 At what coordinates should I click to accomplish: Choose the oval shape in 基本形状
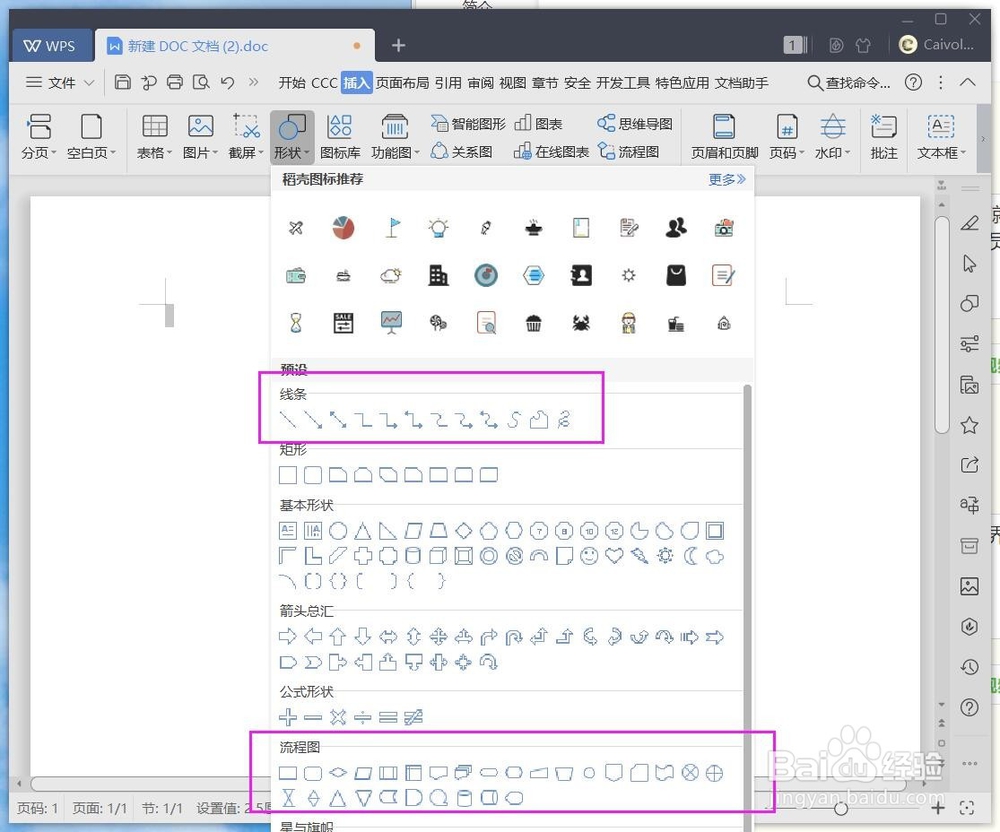click(338, 530)
